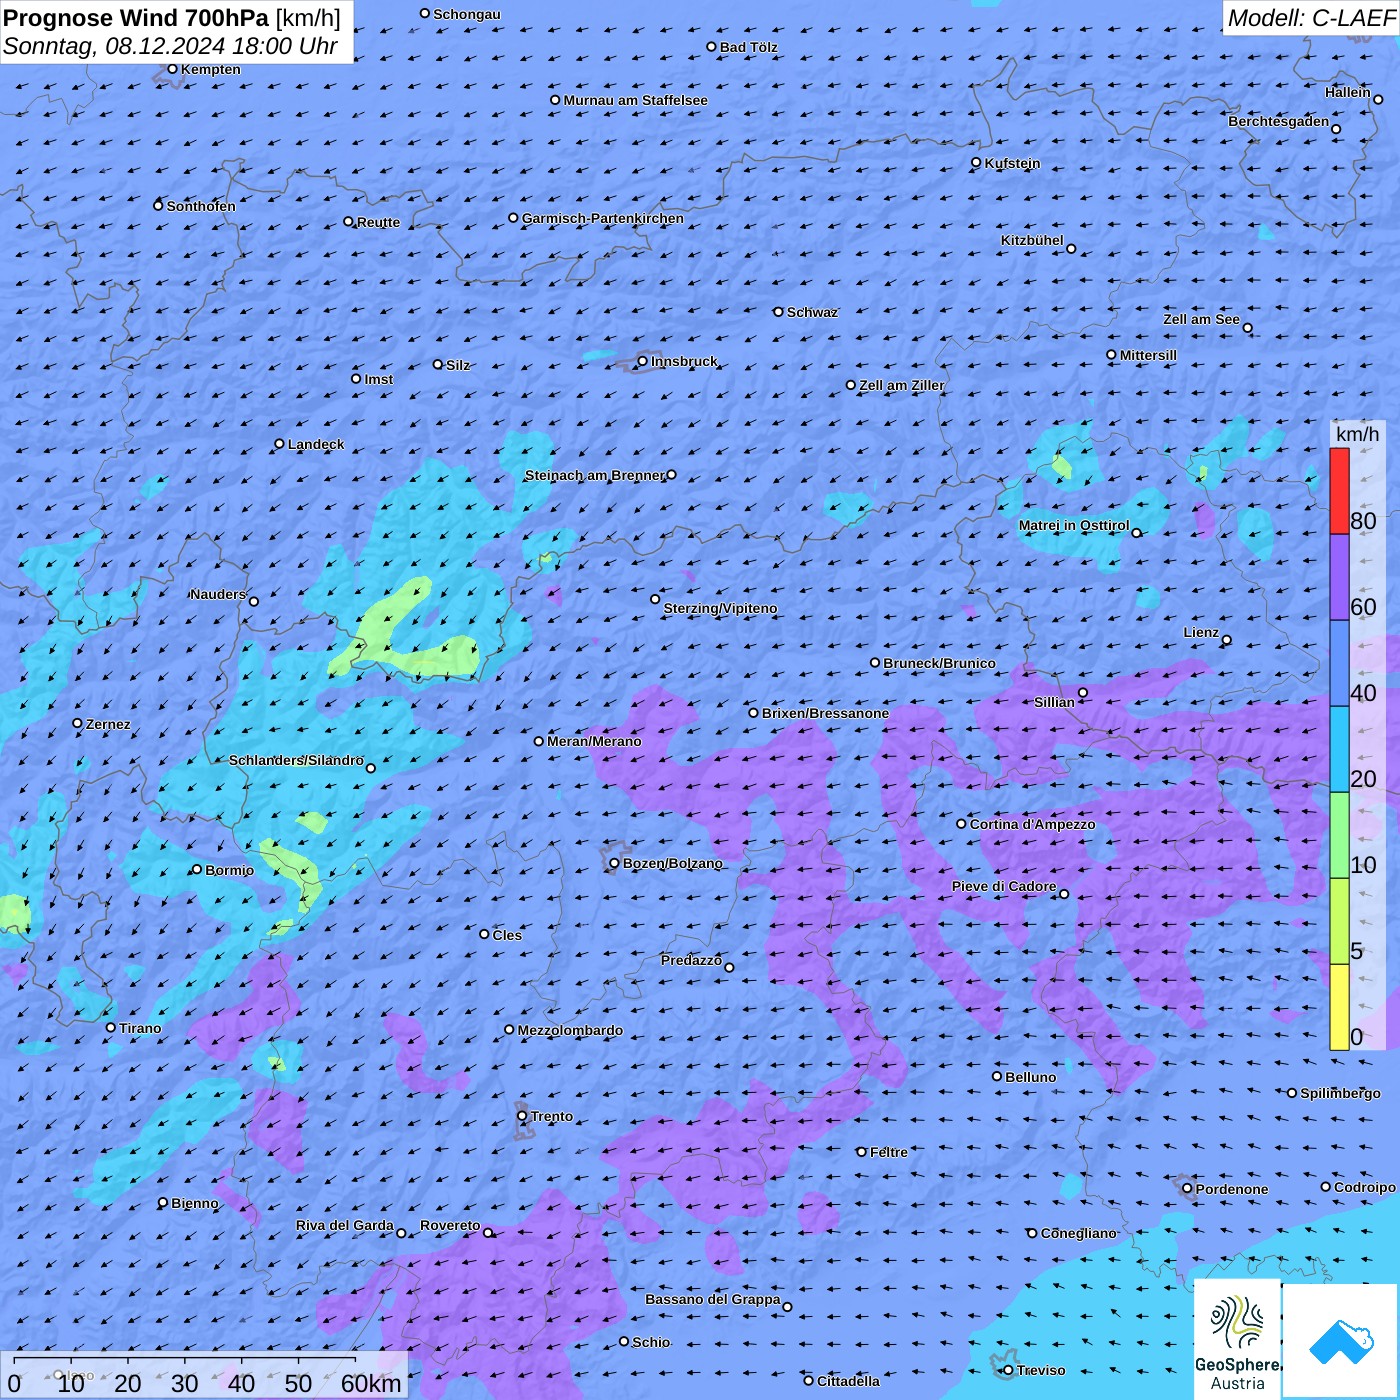Click the 'Garmisch-Partenkirchen' label
This screenshot has height=1400, width=1400.
coord(603,218)
